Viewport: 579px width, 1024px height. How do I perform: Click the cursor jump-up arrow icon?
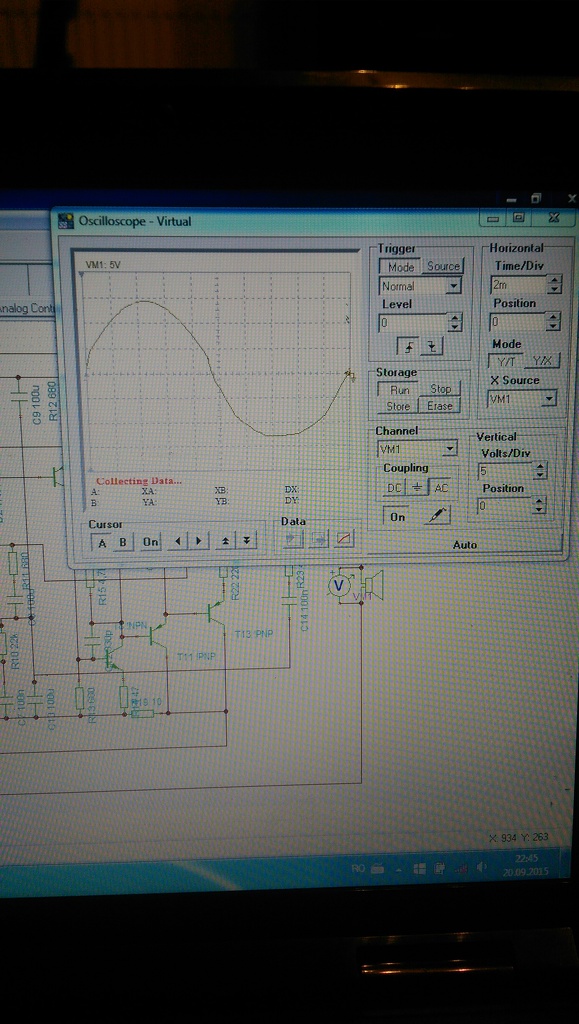(x=225, y=541)
